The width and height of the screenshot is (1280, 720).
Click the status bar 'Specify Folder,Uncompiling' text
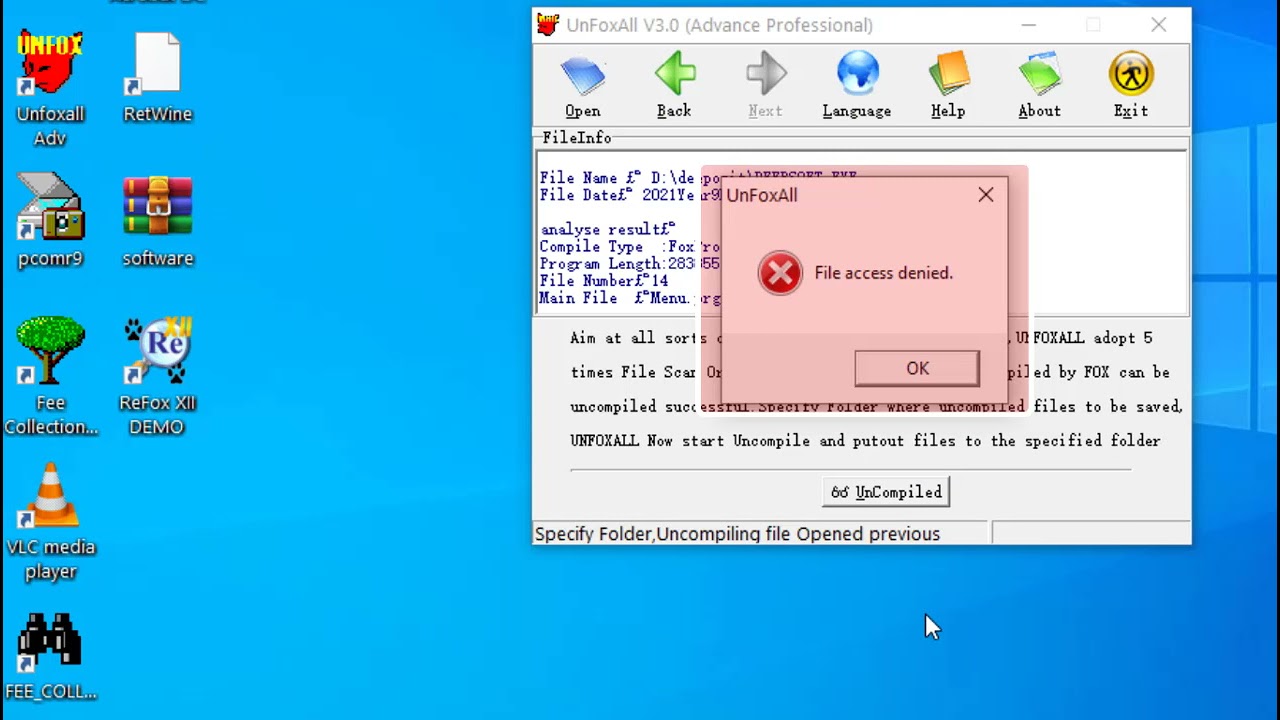click(737, 534)
